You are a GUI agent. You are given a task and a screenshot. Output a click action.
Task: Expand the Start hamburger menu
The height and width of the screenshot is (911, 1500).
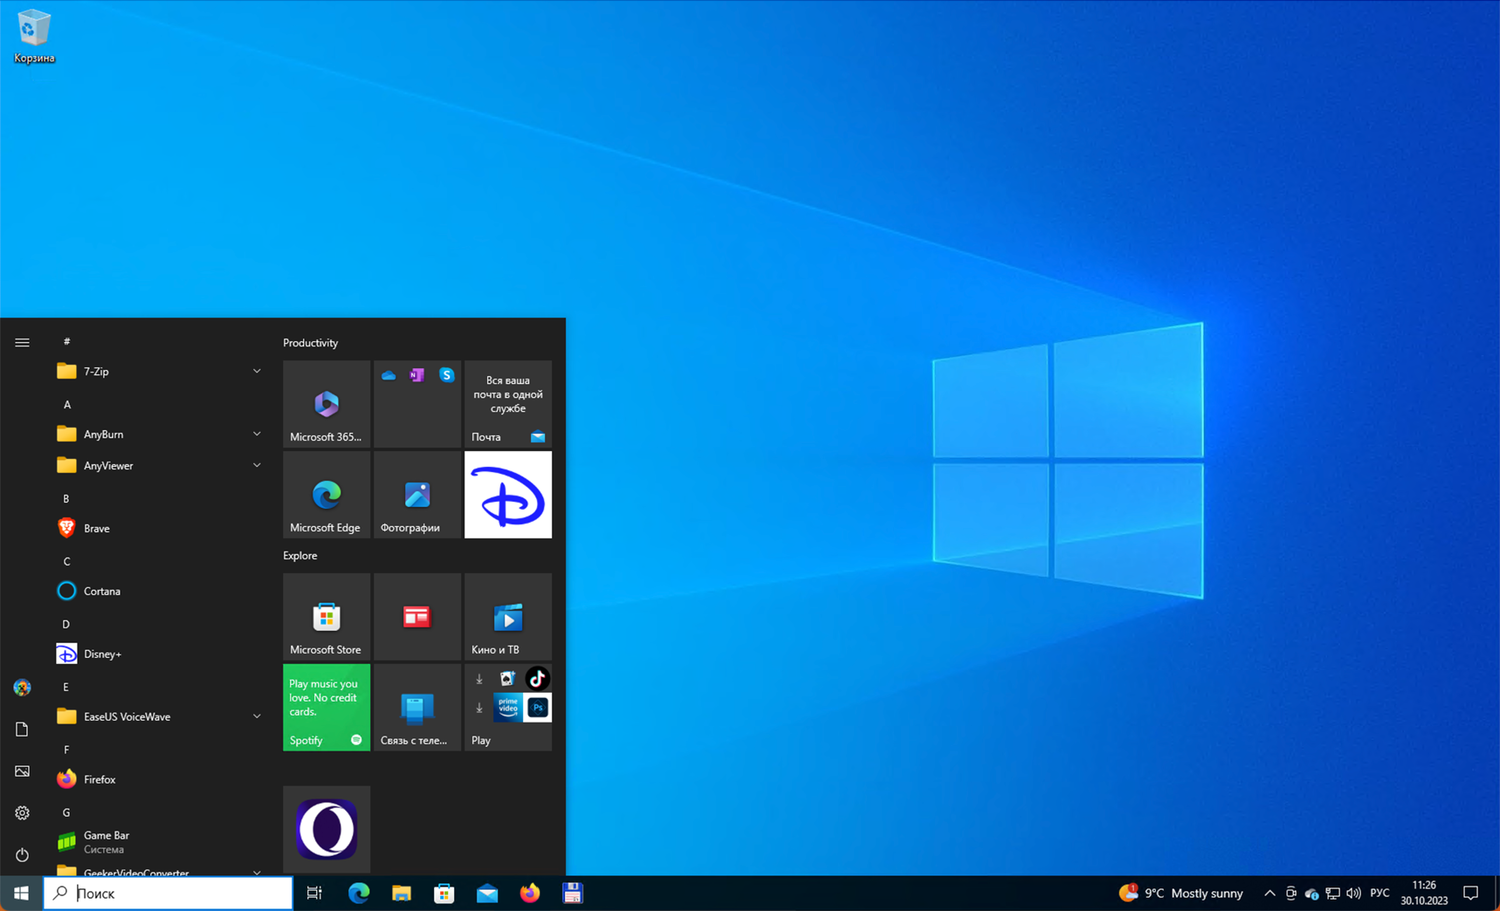22,342
